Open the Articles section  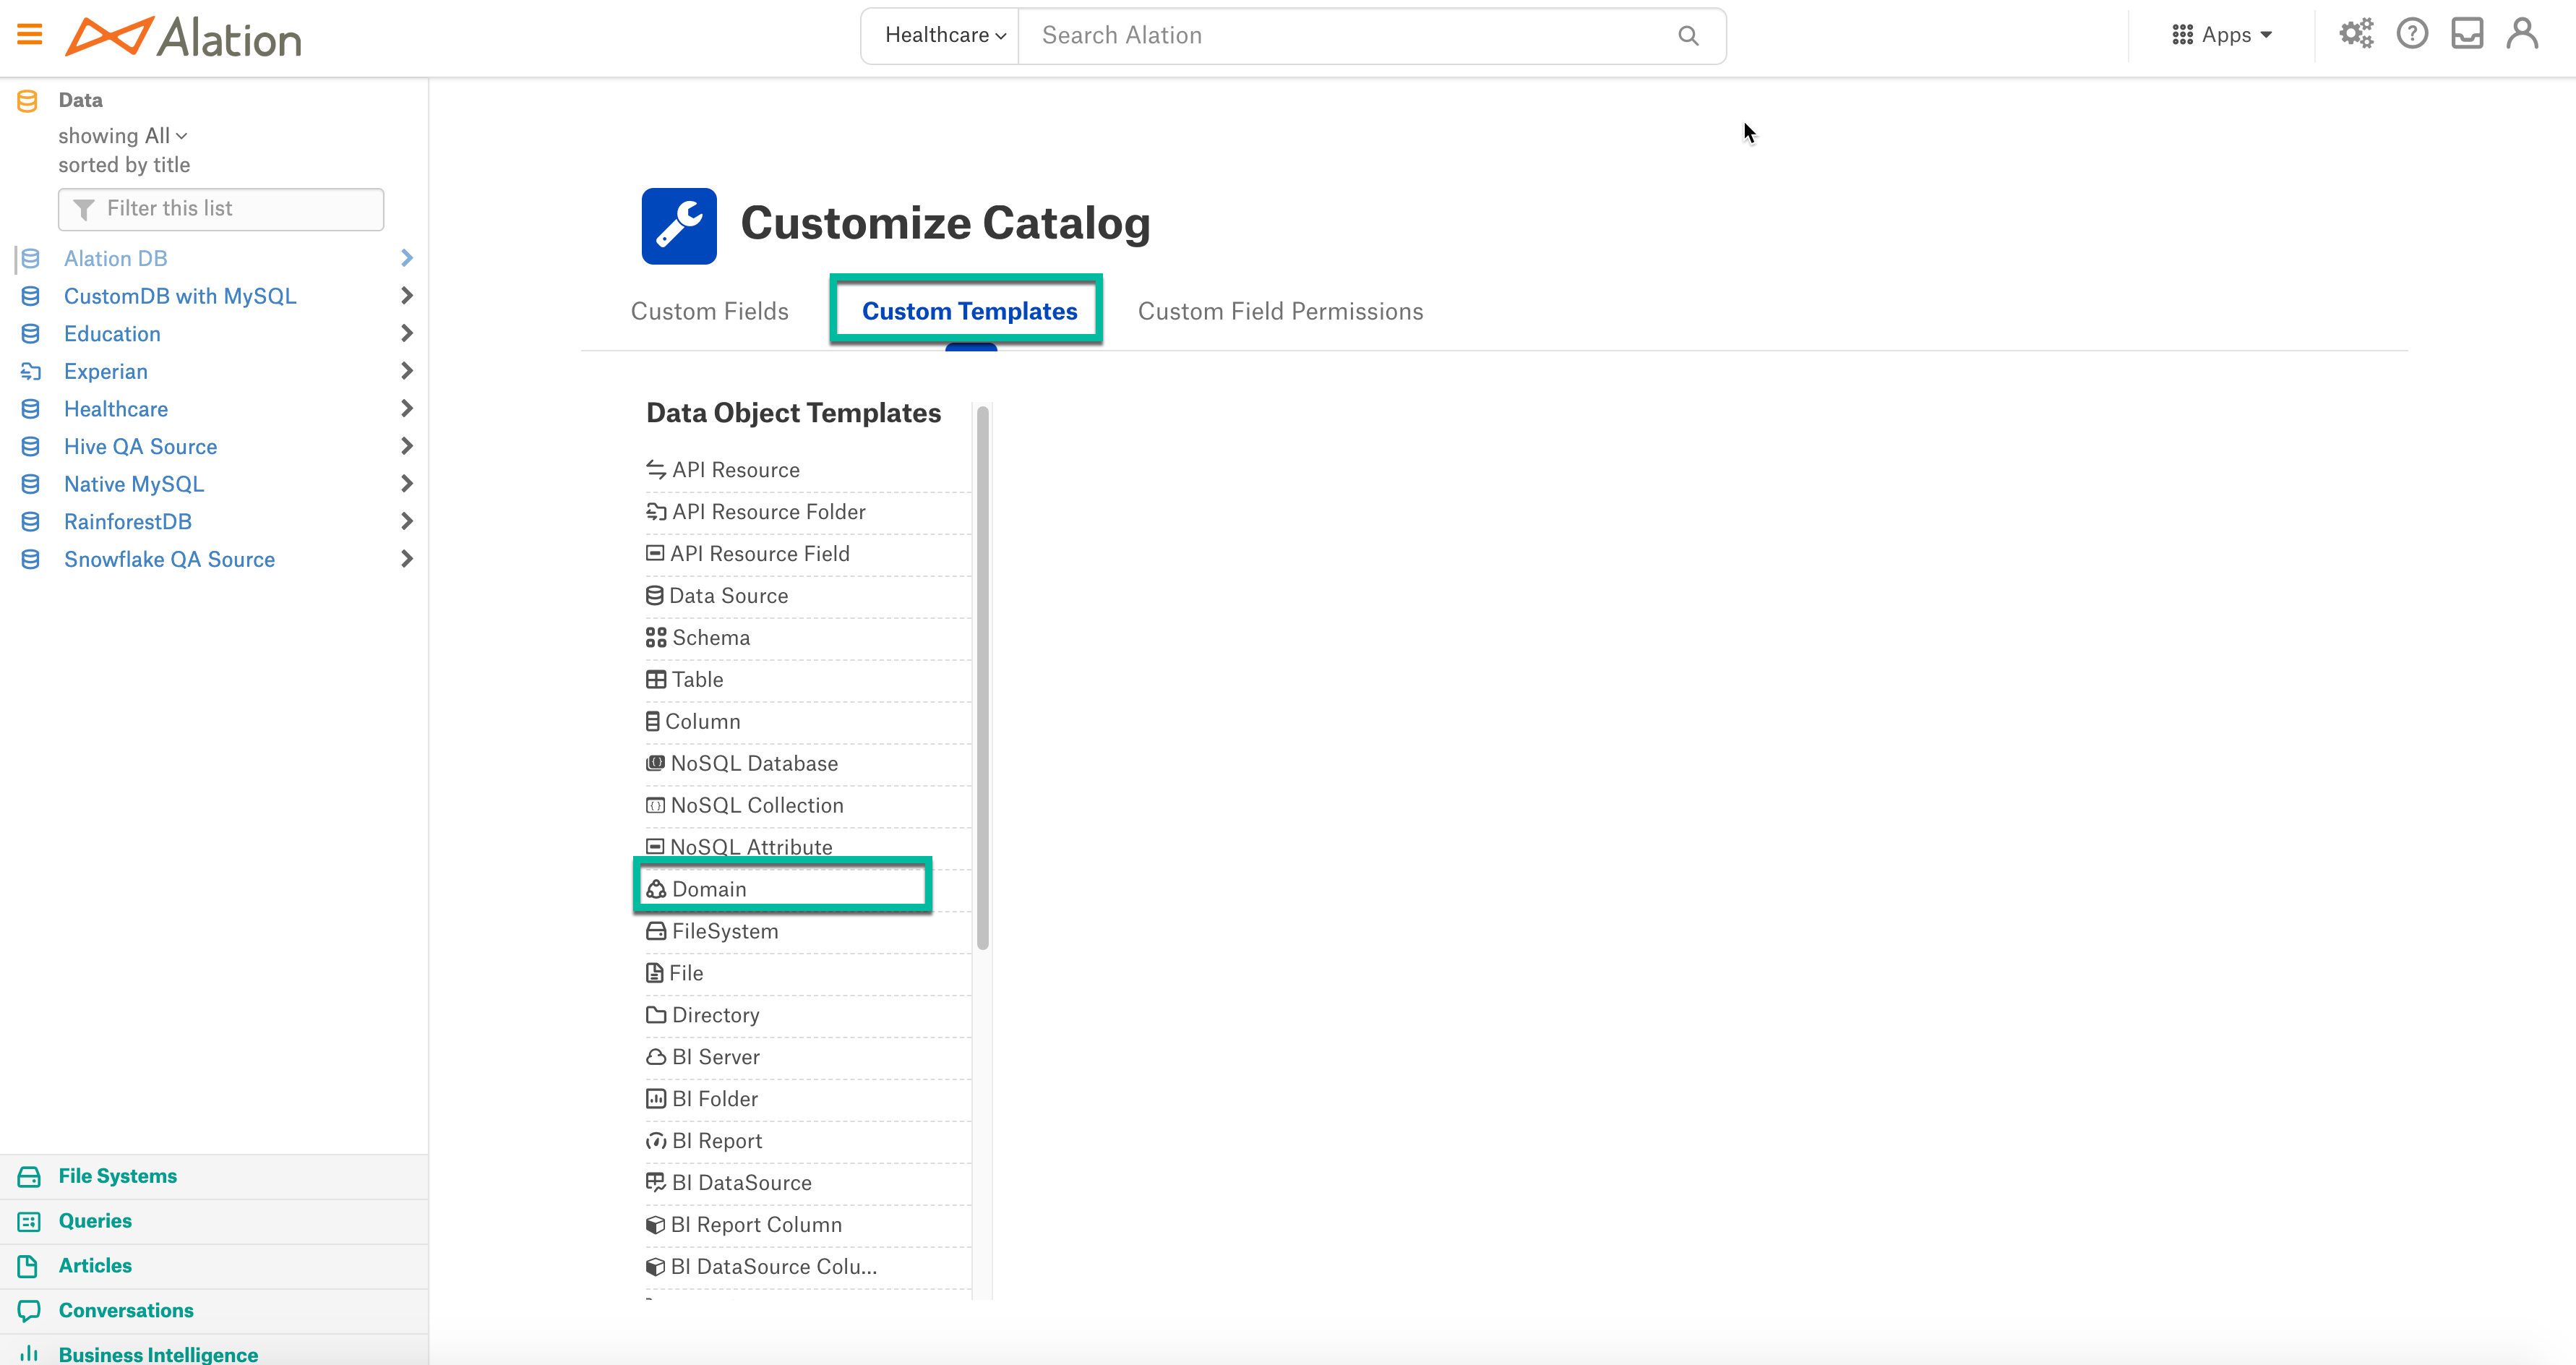(x=95, y=1266)
